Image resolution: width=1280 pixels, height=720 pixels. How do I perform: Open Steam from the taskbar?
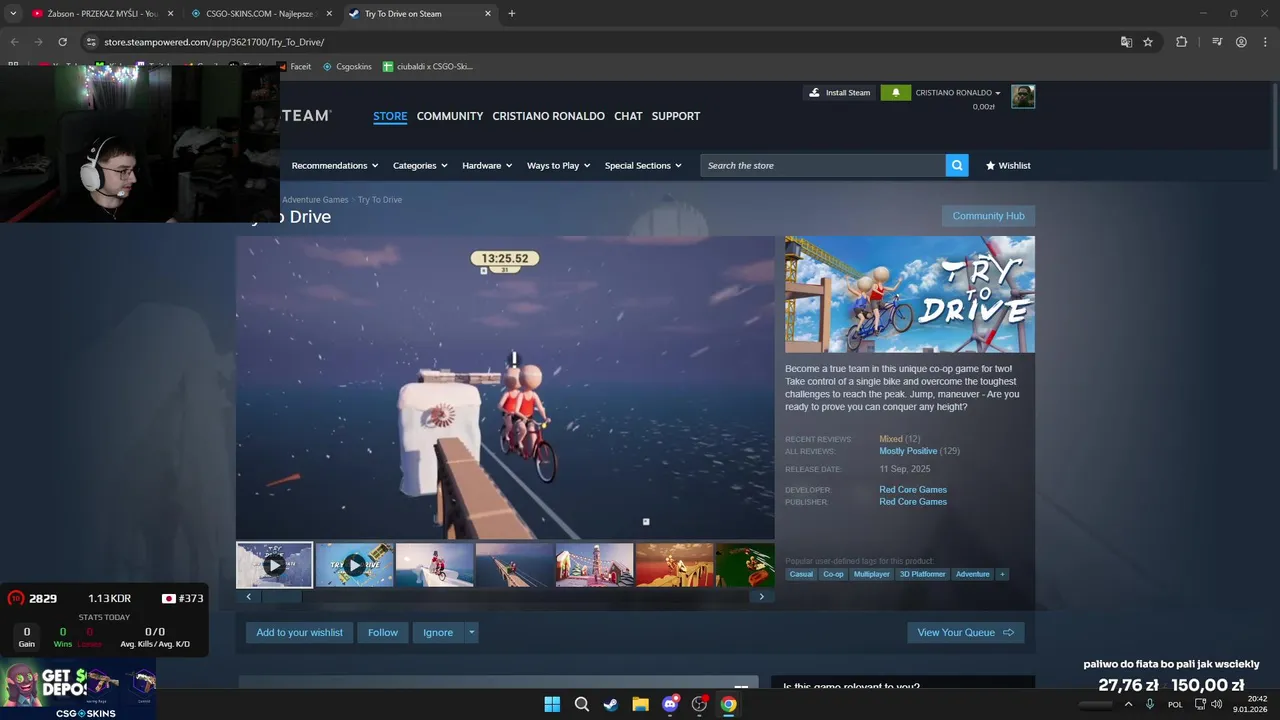click(611, 704)
